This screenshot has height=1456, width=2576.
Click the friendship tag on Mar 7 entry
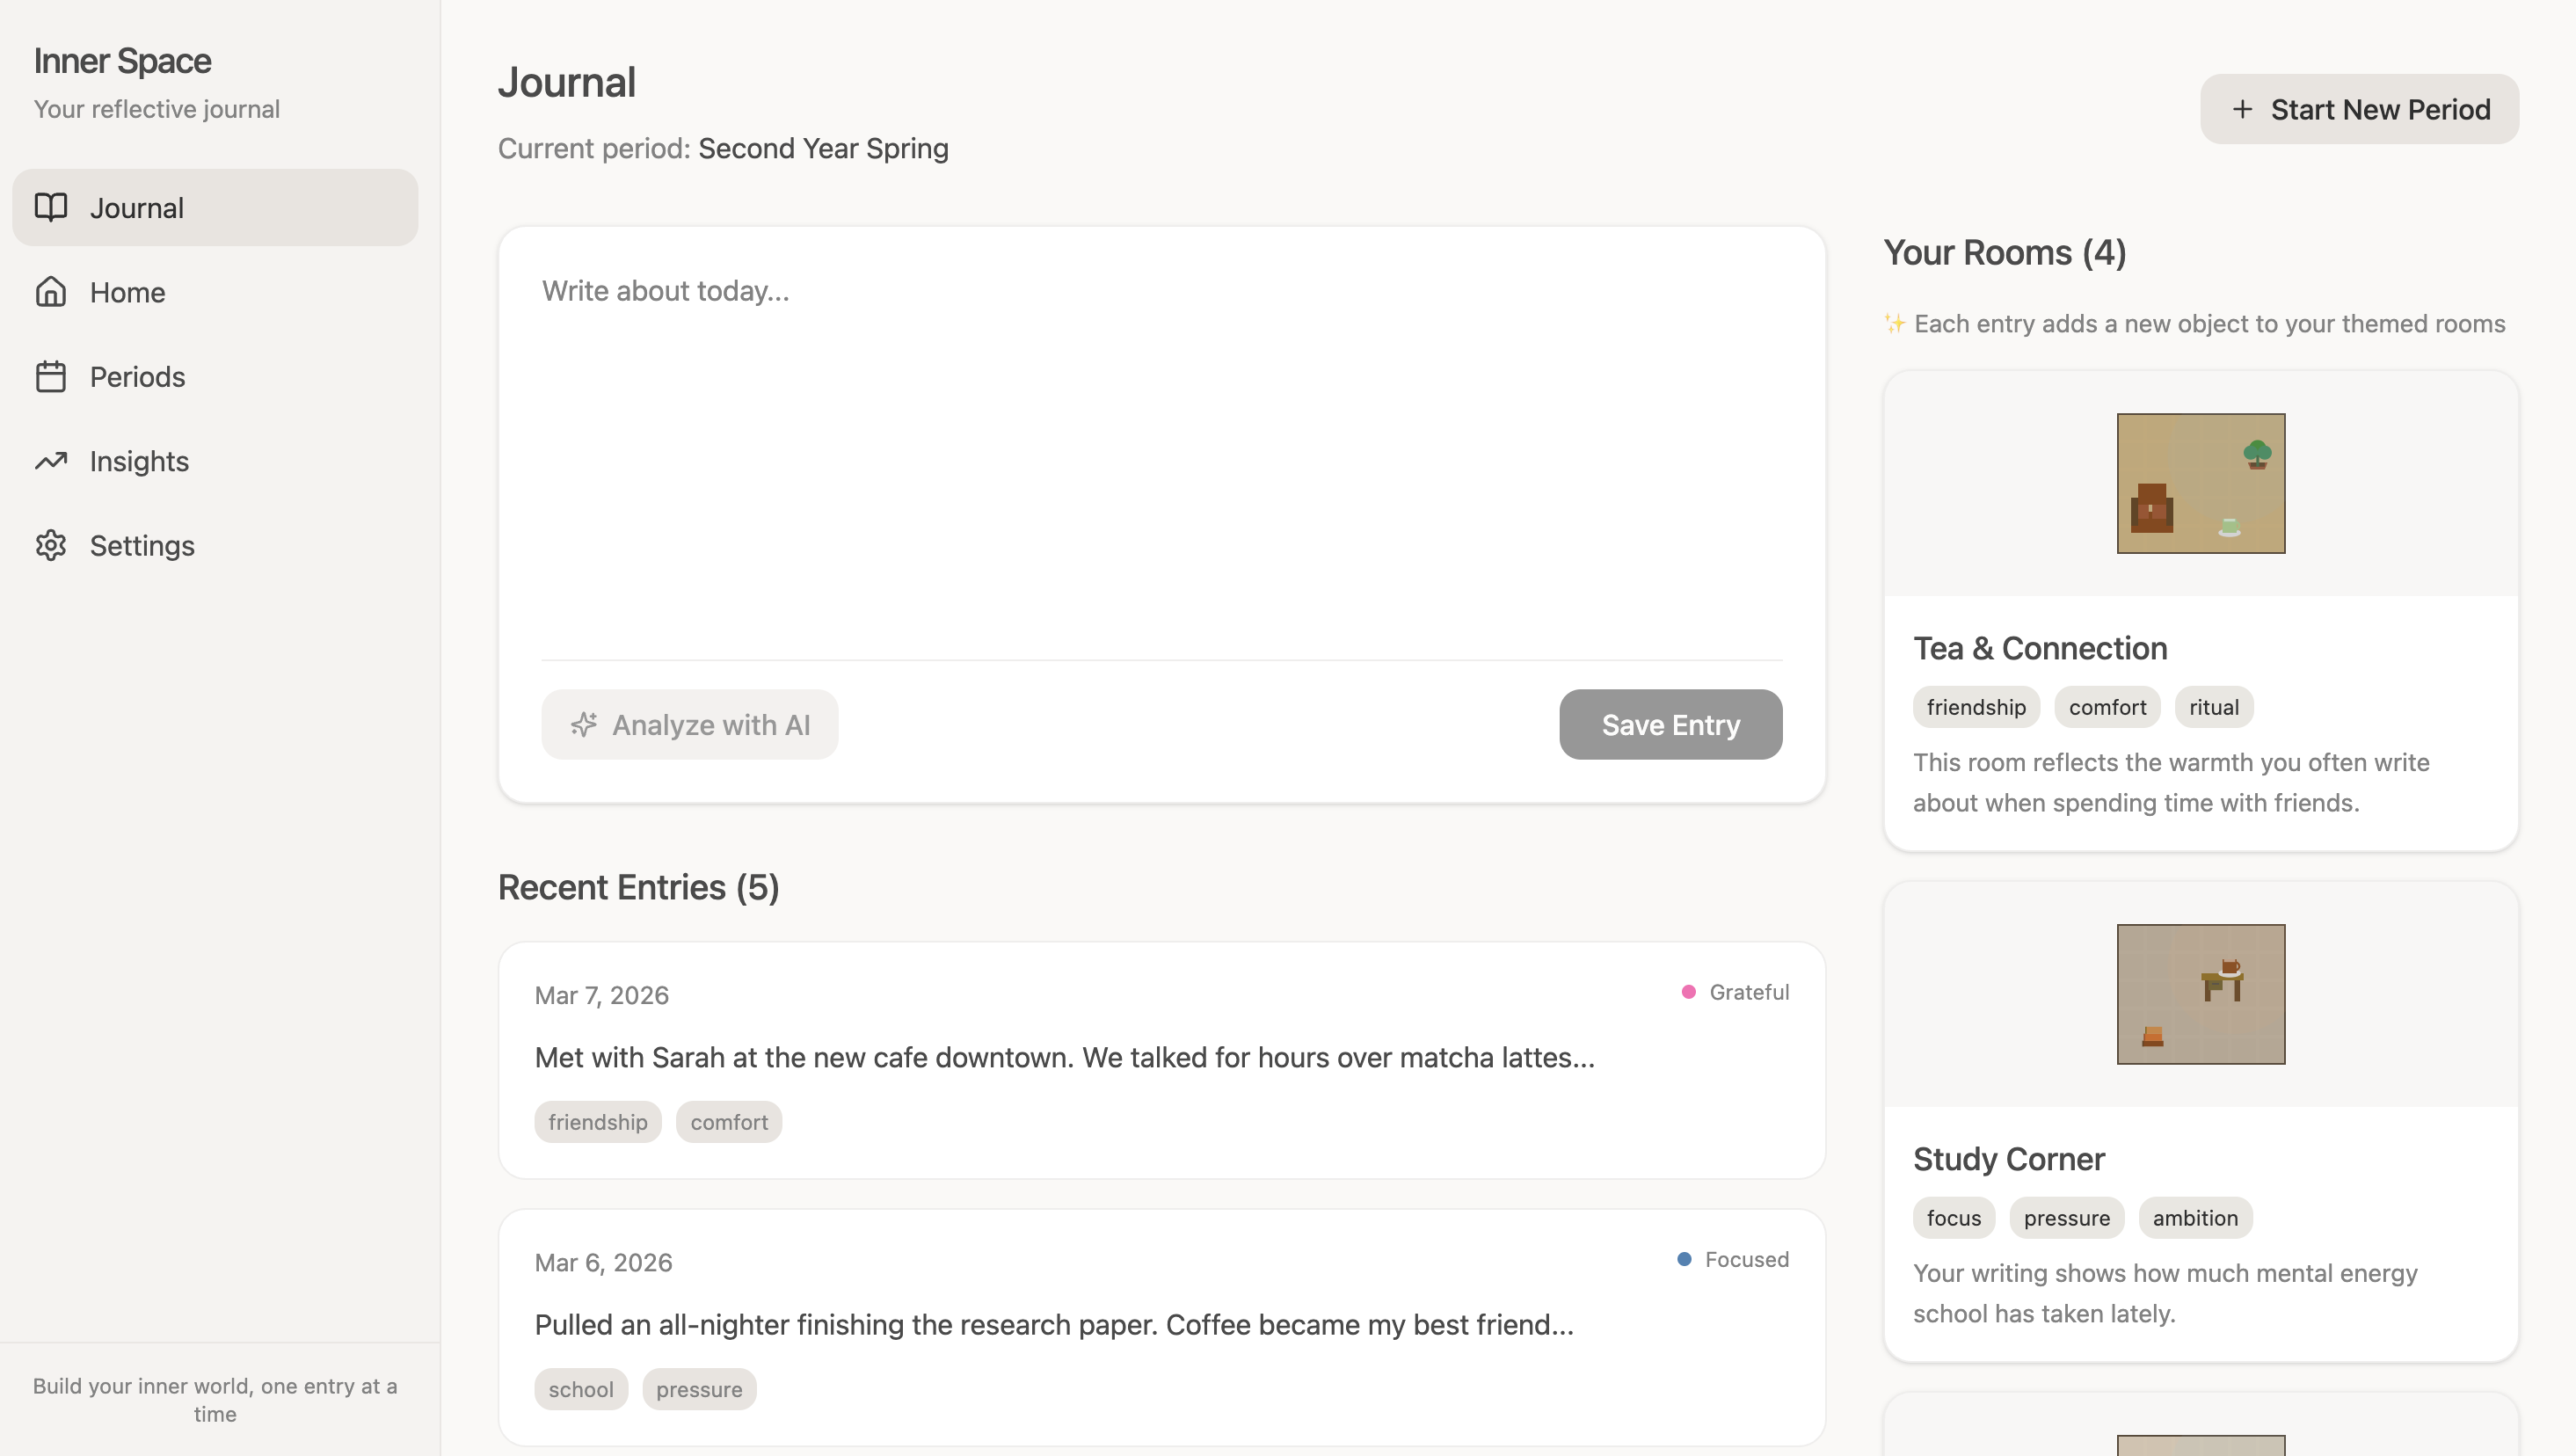(597, 1122)
